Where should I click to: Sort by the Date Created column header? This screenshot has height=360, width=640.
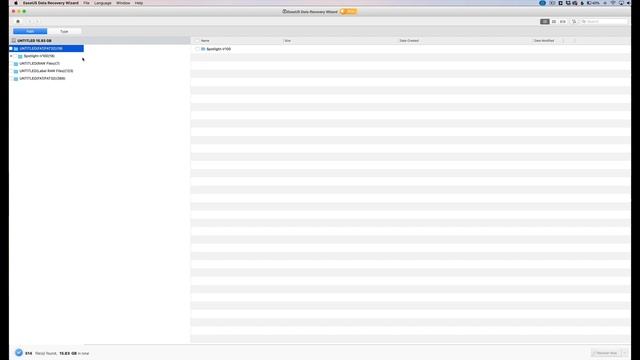pyautogui.click(x=409, y=41)
